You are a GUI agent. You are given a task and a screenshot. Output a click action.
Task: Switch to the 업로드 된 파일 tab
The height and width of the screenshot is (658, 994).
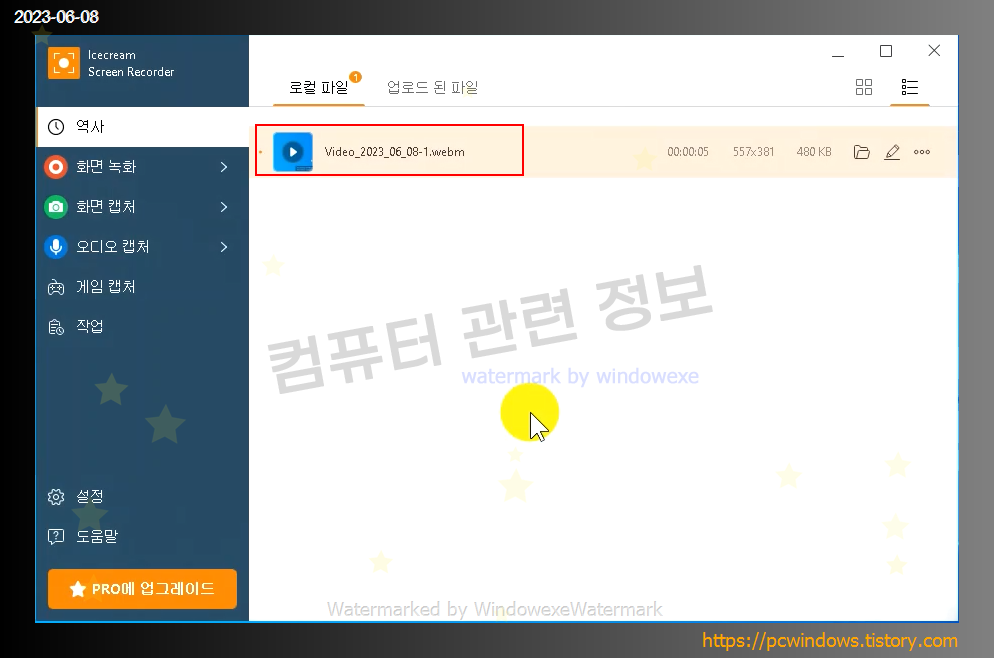coord(432,87)
